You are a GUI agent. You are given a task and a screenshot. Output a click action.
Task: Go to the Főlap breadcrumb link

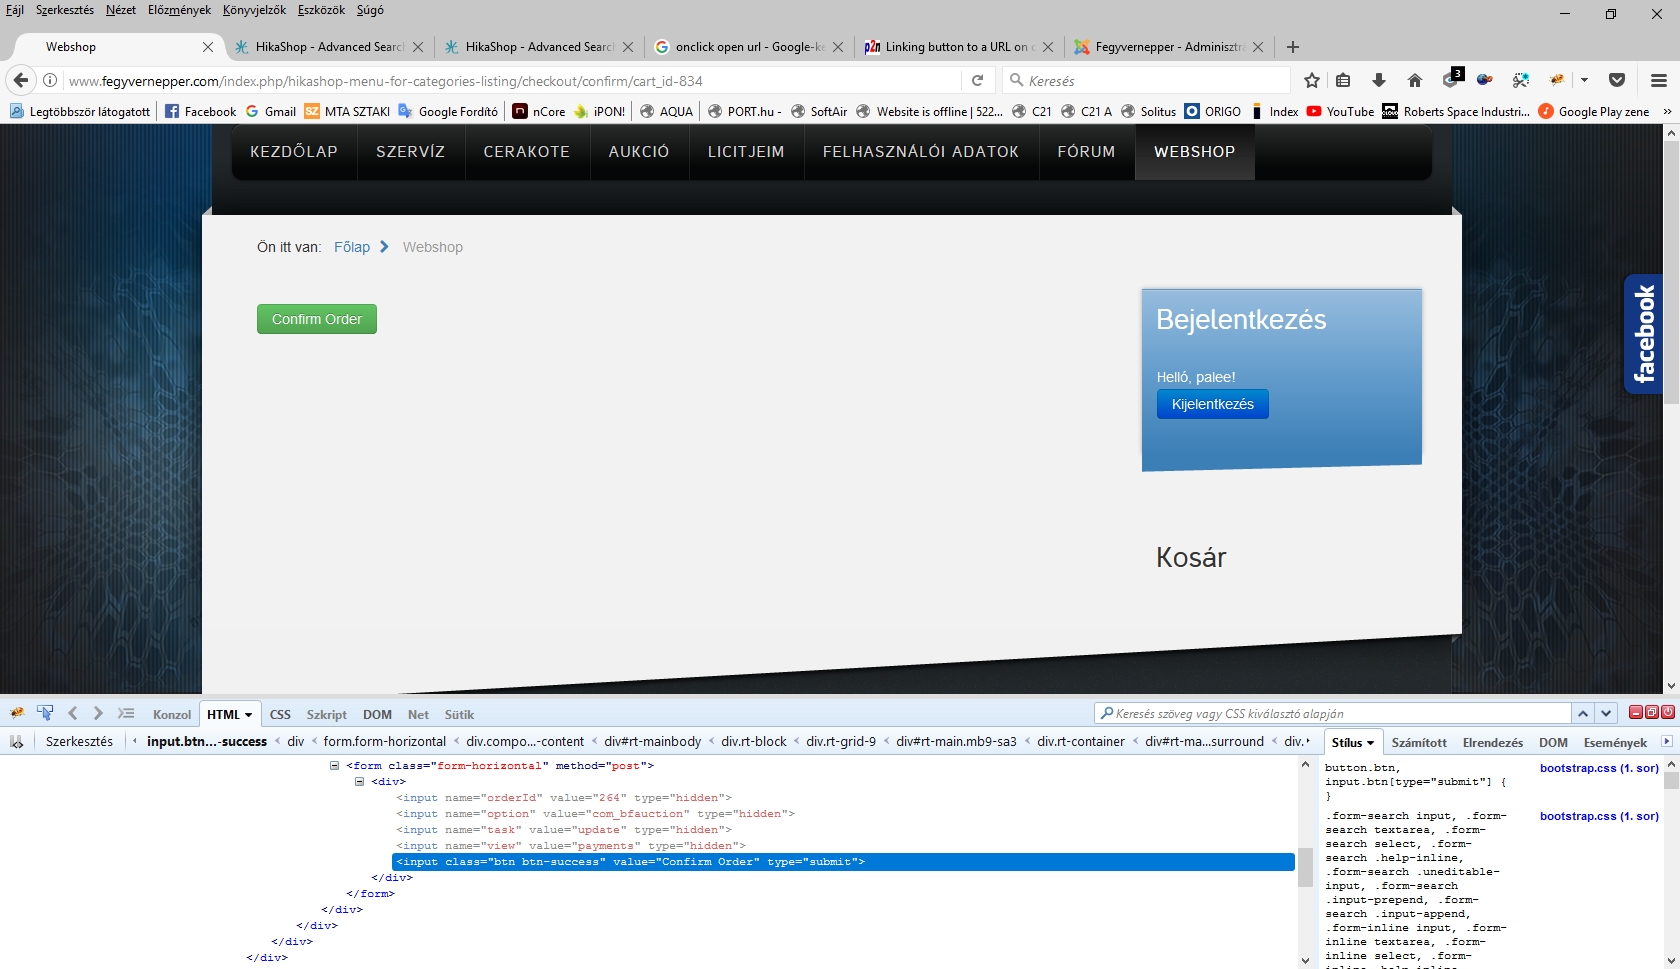coord(352,247)
